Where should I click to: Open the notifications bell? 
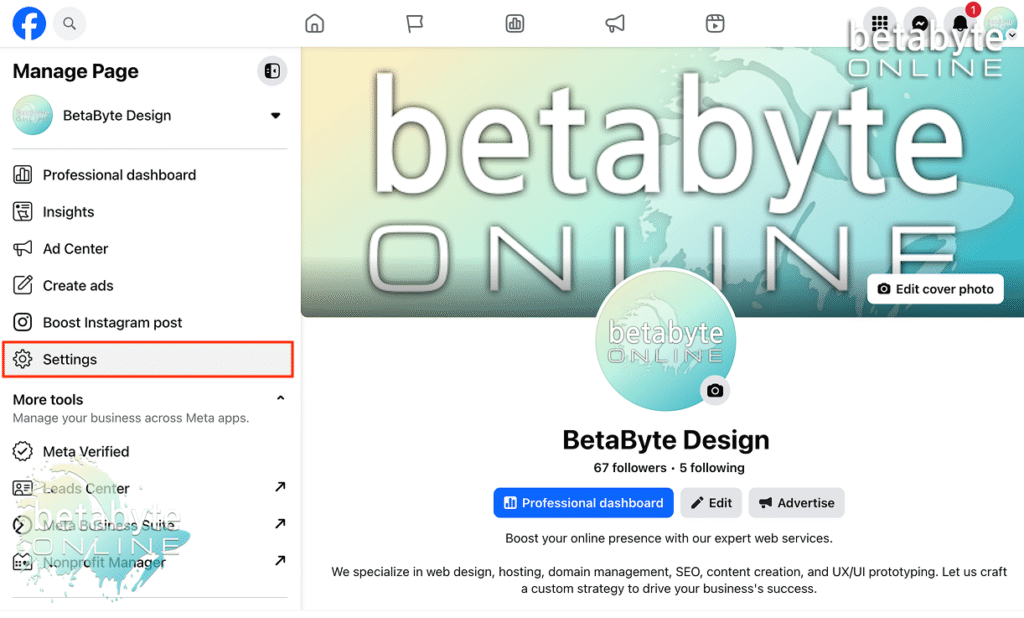[960, 23]
